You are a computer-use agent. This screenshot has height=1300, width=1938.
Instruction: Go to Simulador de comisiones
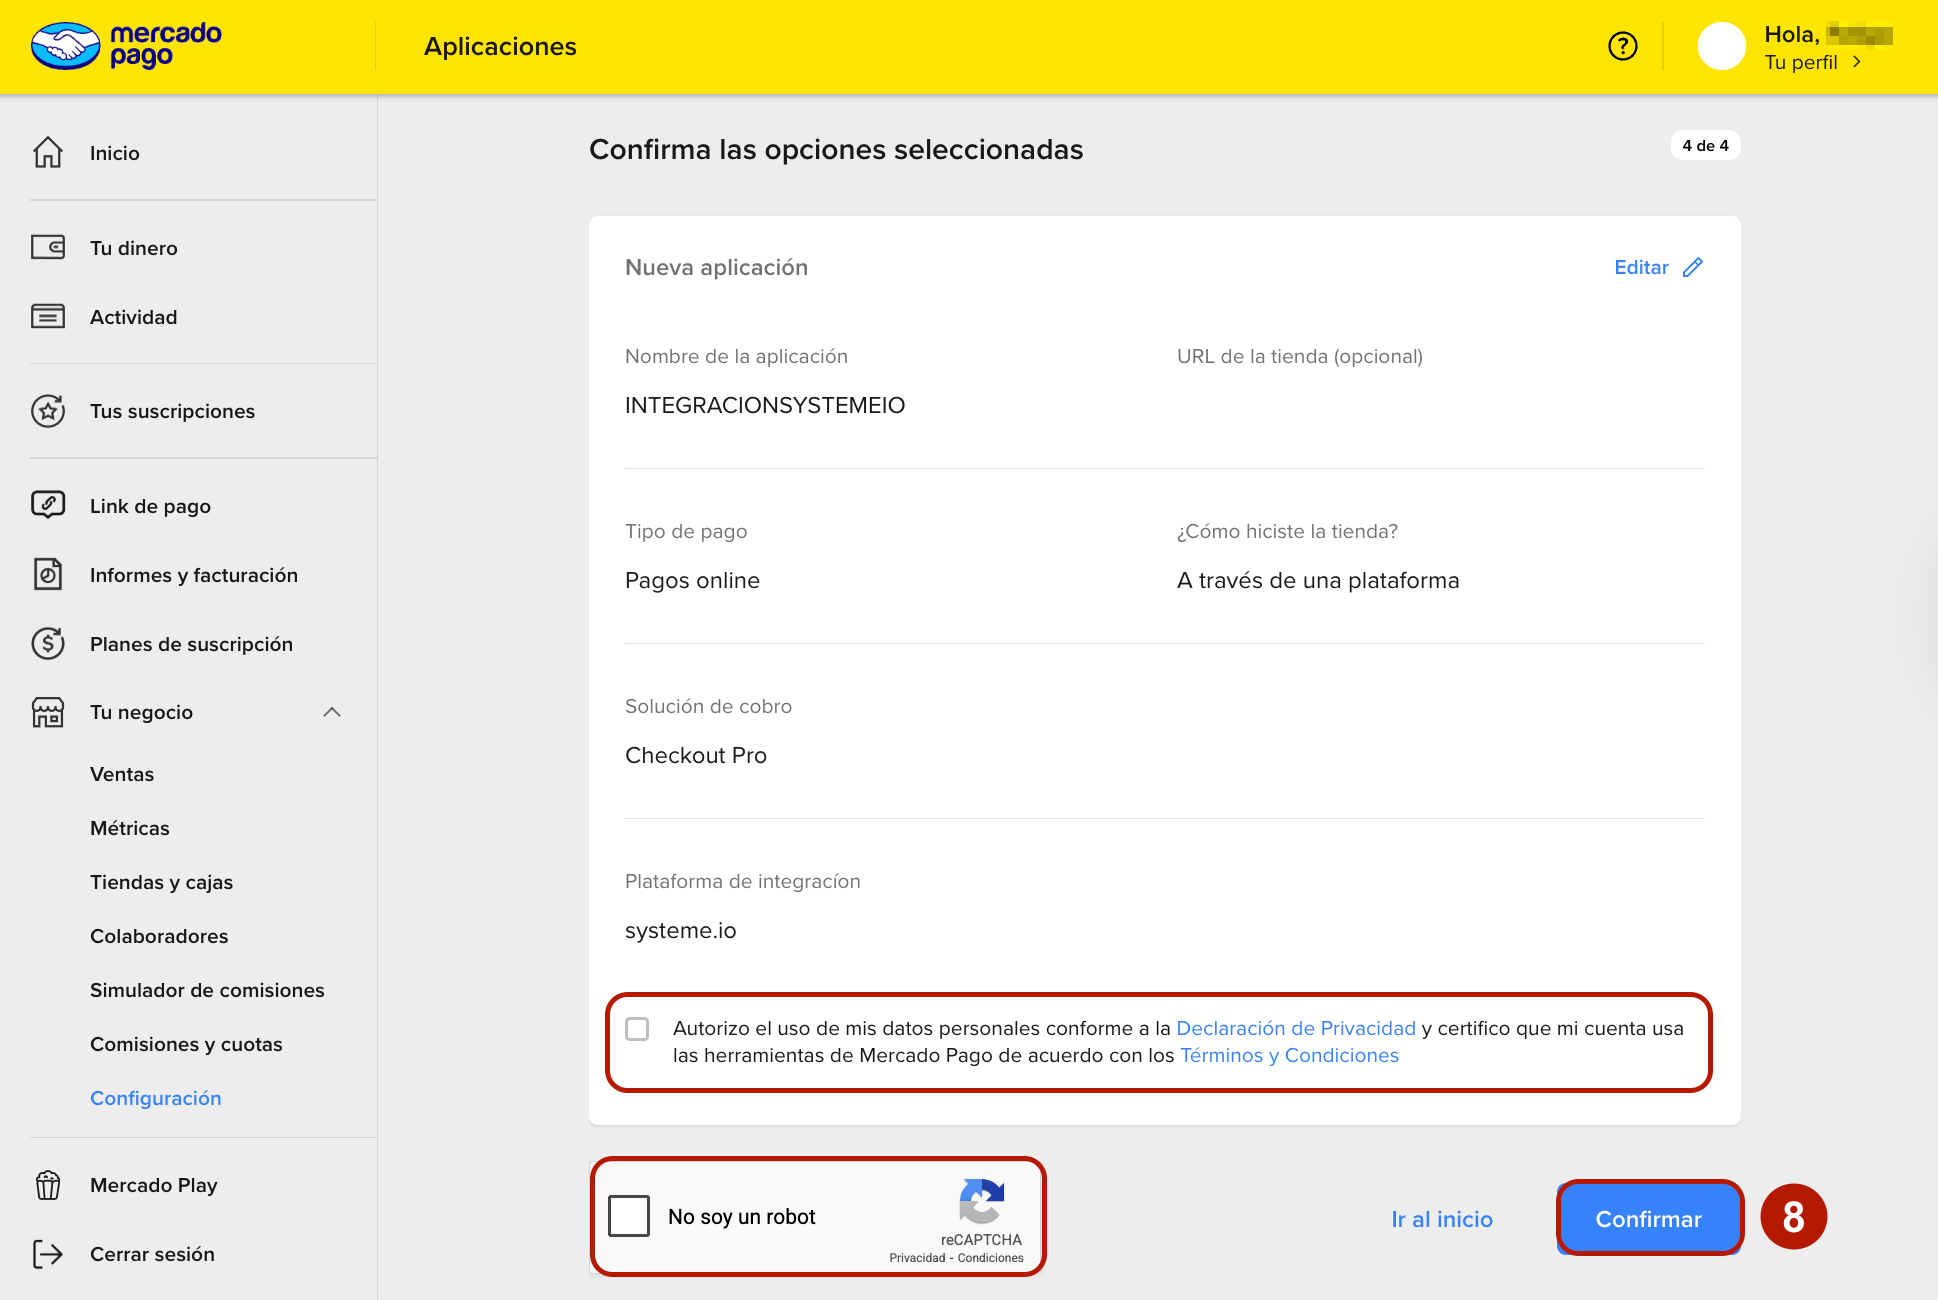tap(207, 990)
